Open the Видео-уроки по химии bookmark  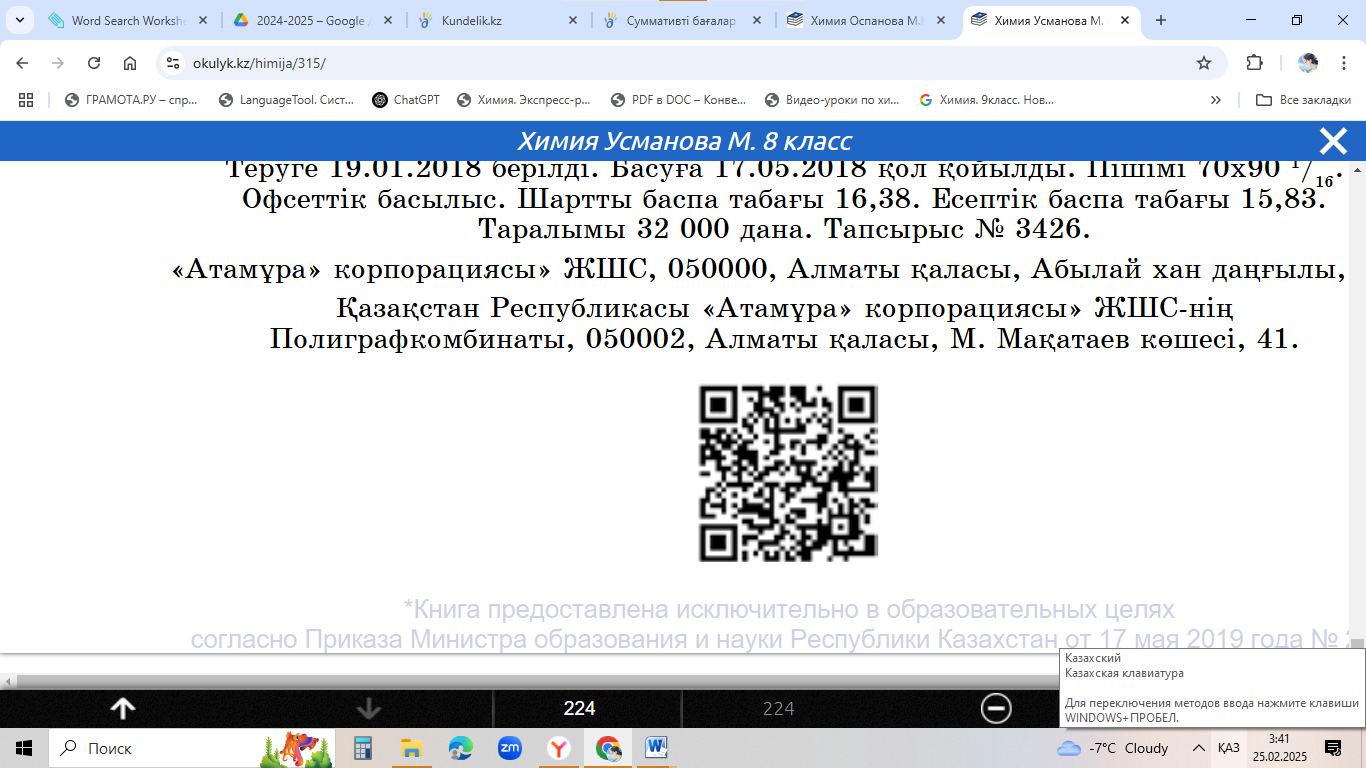[x=831, y=100]
